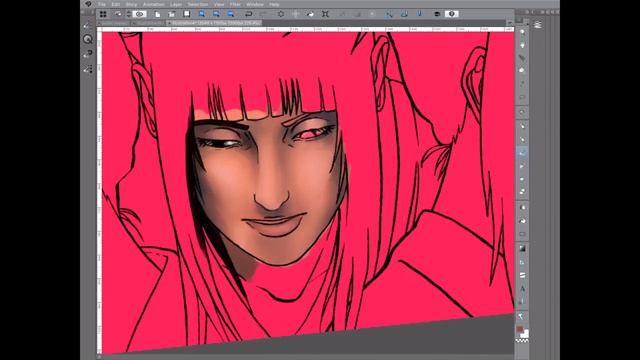Screen dimensions: 640x360
Task: Open the stacked-layers palette icon on right dock
Action: [538, 25]
